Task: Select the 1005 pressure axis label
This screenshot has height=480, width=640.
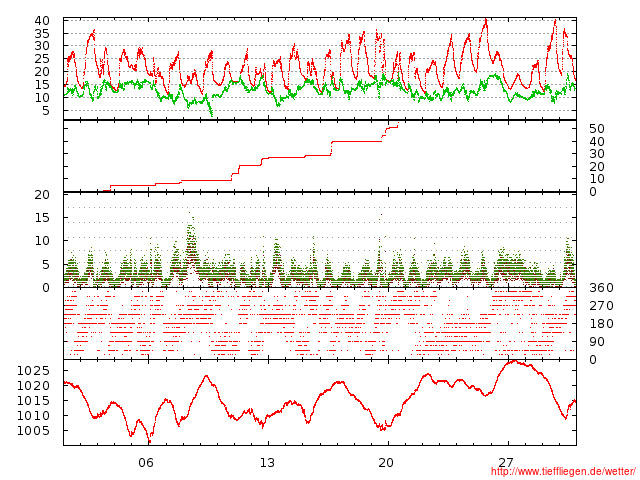Action: [33, 431]
